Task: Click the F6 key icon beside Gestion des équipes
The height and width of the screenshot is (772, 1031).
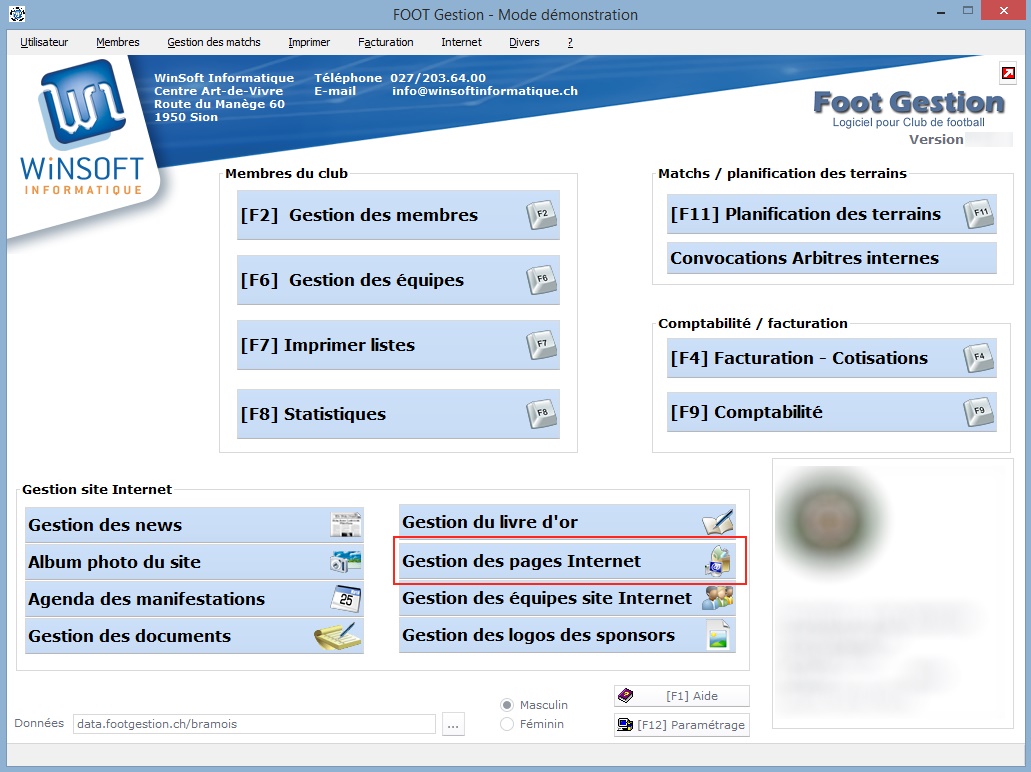Action: click(542, 280)
